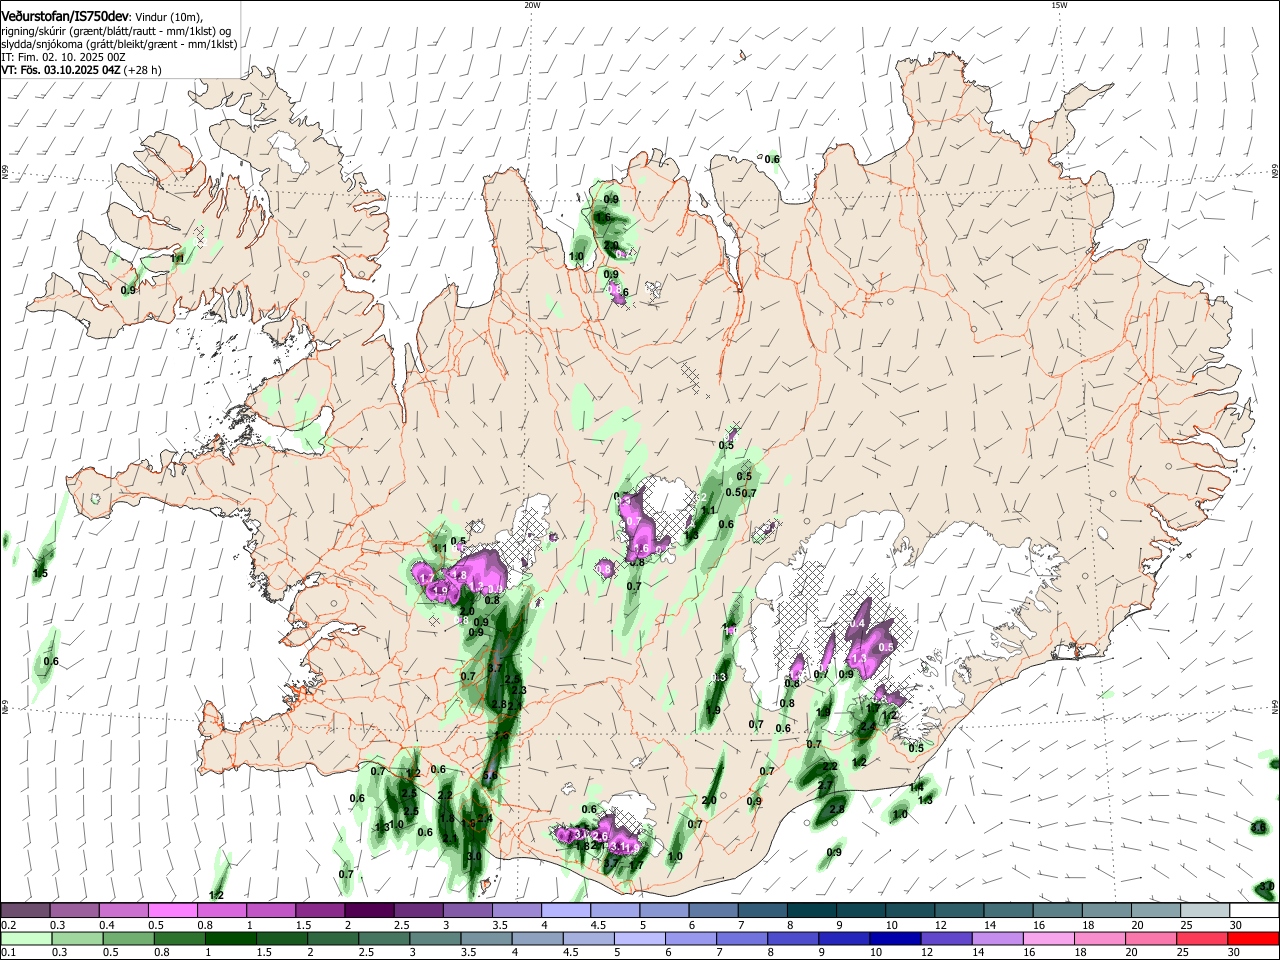Pick the royal blue swatch labeled 8 in lower legend
This screenshot has height=960, width=1280.
[794, 939]
